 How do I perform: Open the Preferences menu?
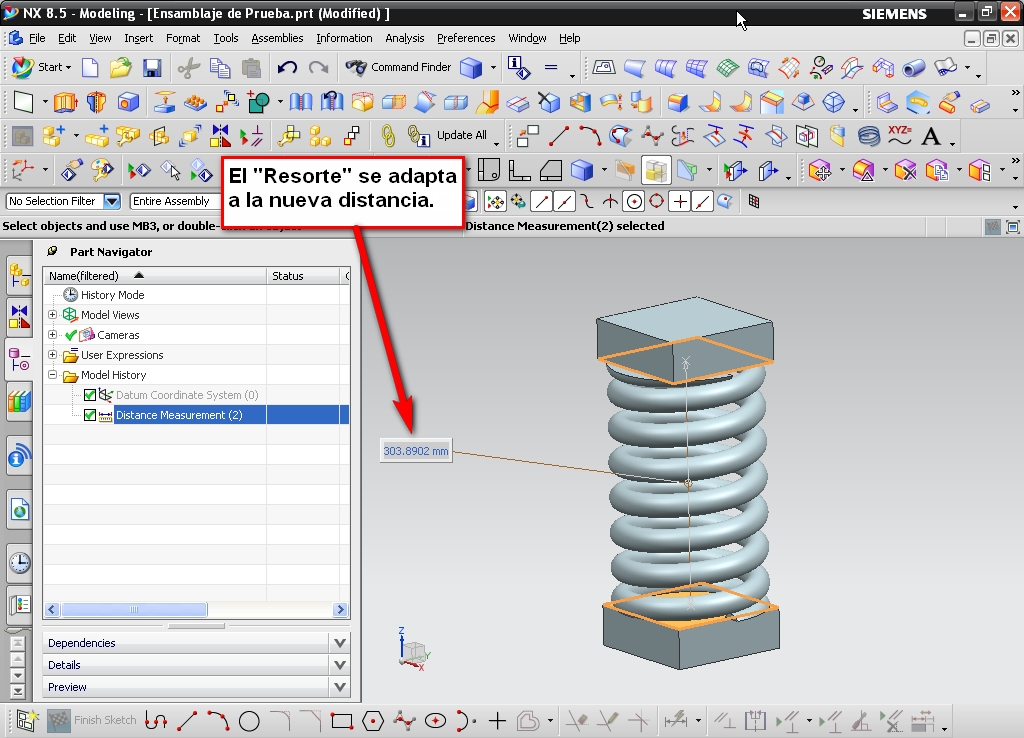(465, 38)
